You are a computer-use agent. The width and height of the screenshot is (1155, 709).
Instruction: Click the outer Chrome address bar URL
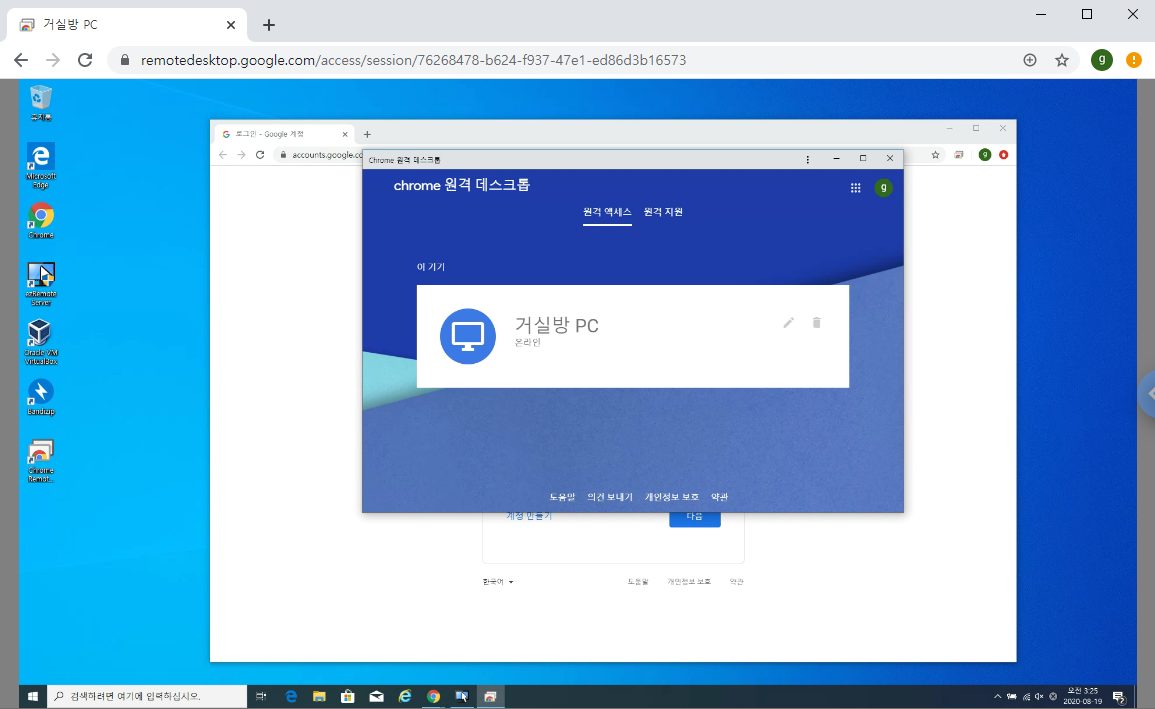[x=413, y=60]
